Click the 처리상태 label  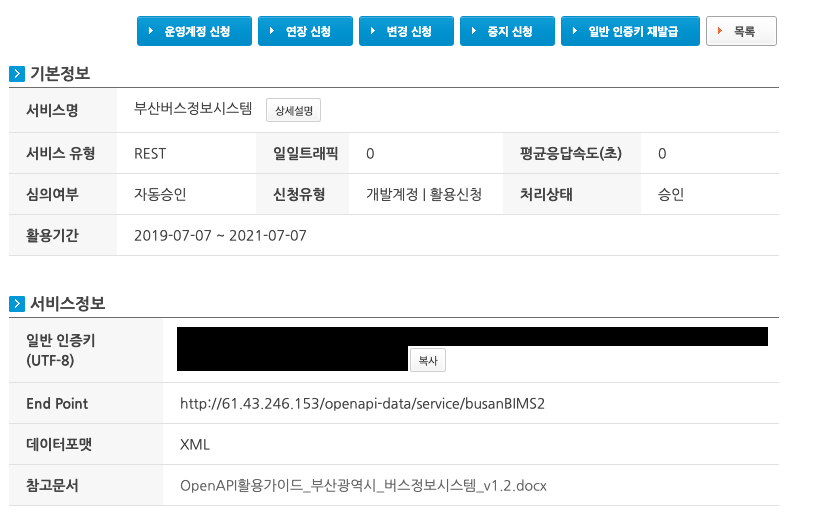click(546, 195)
